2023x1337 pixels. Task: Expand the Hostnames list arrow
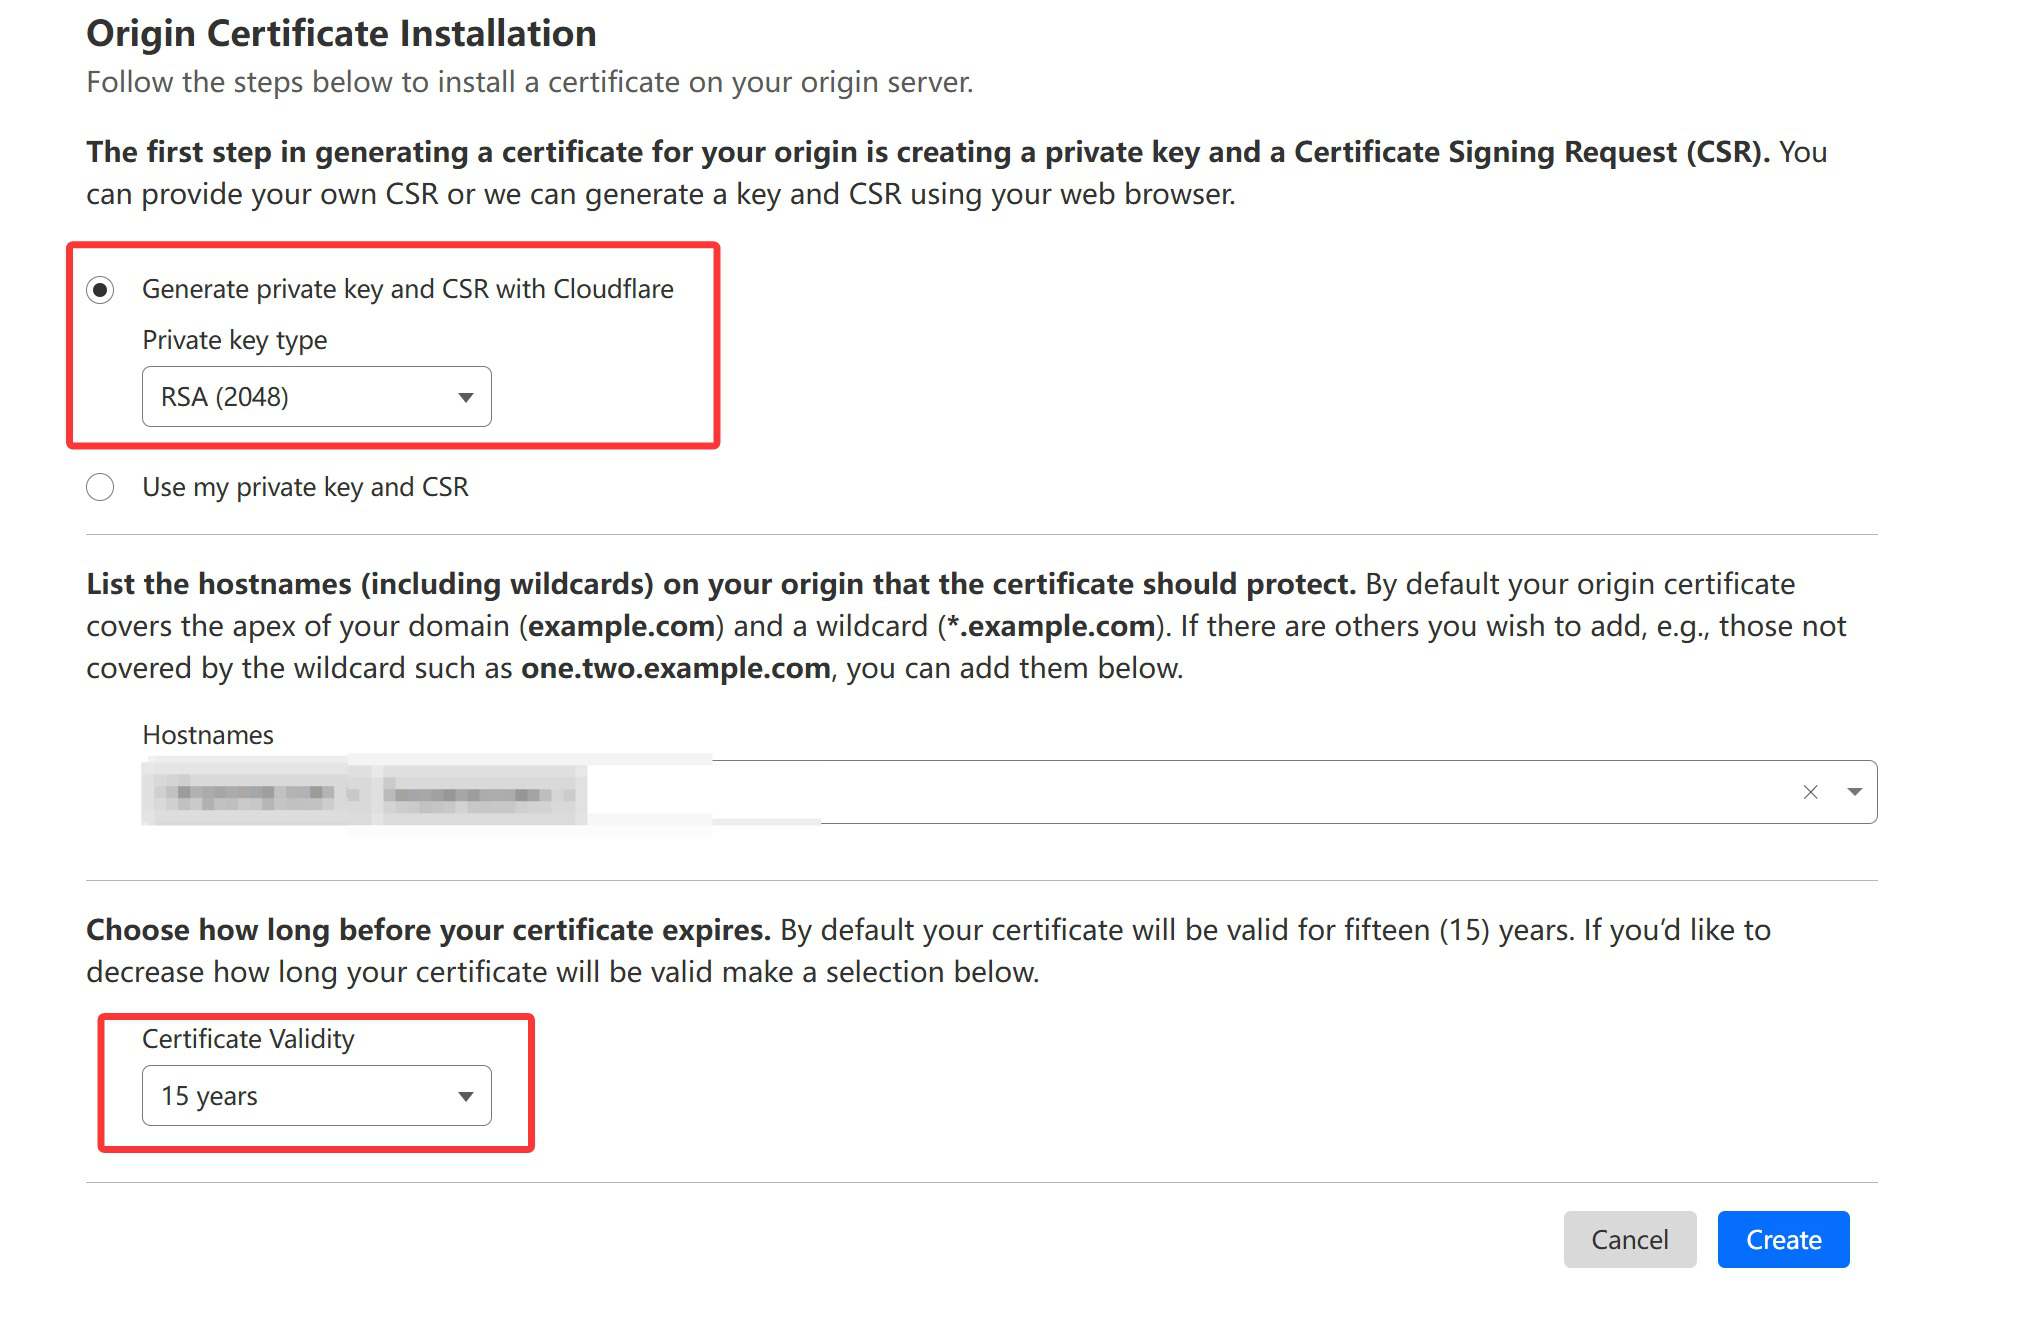point(1855,792)
